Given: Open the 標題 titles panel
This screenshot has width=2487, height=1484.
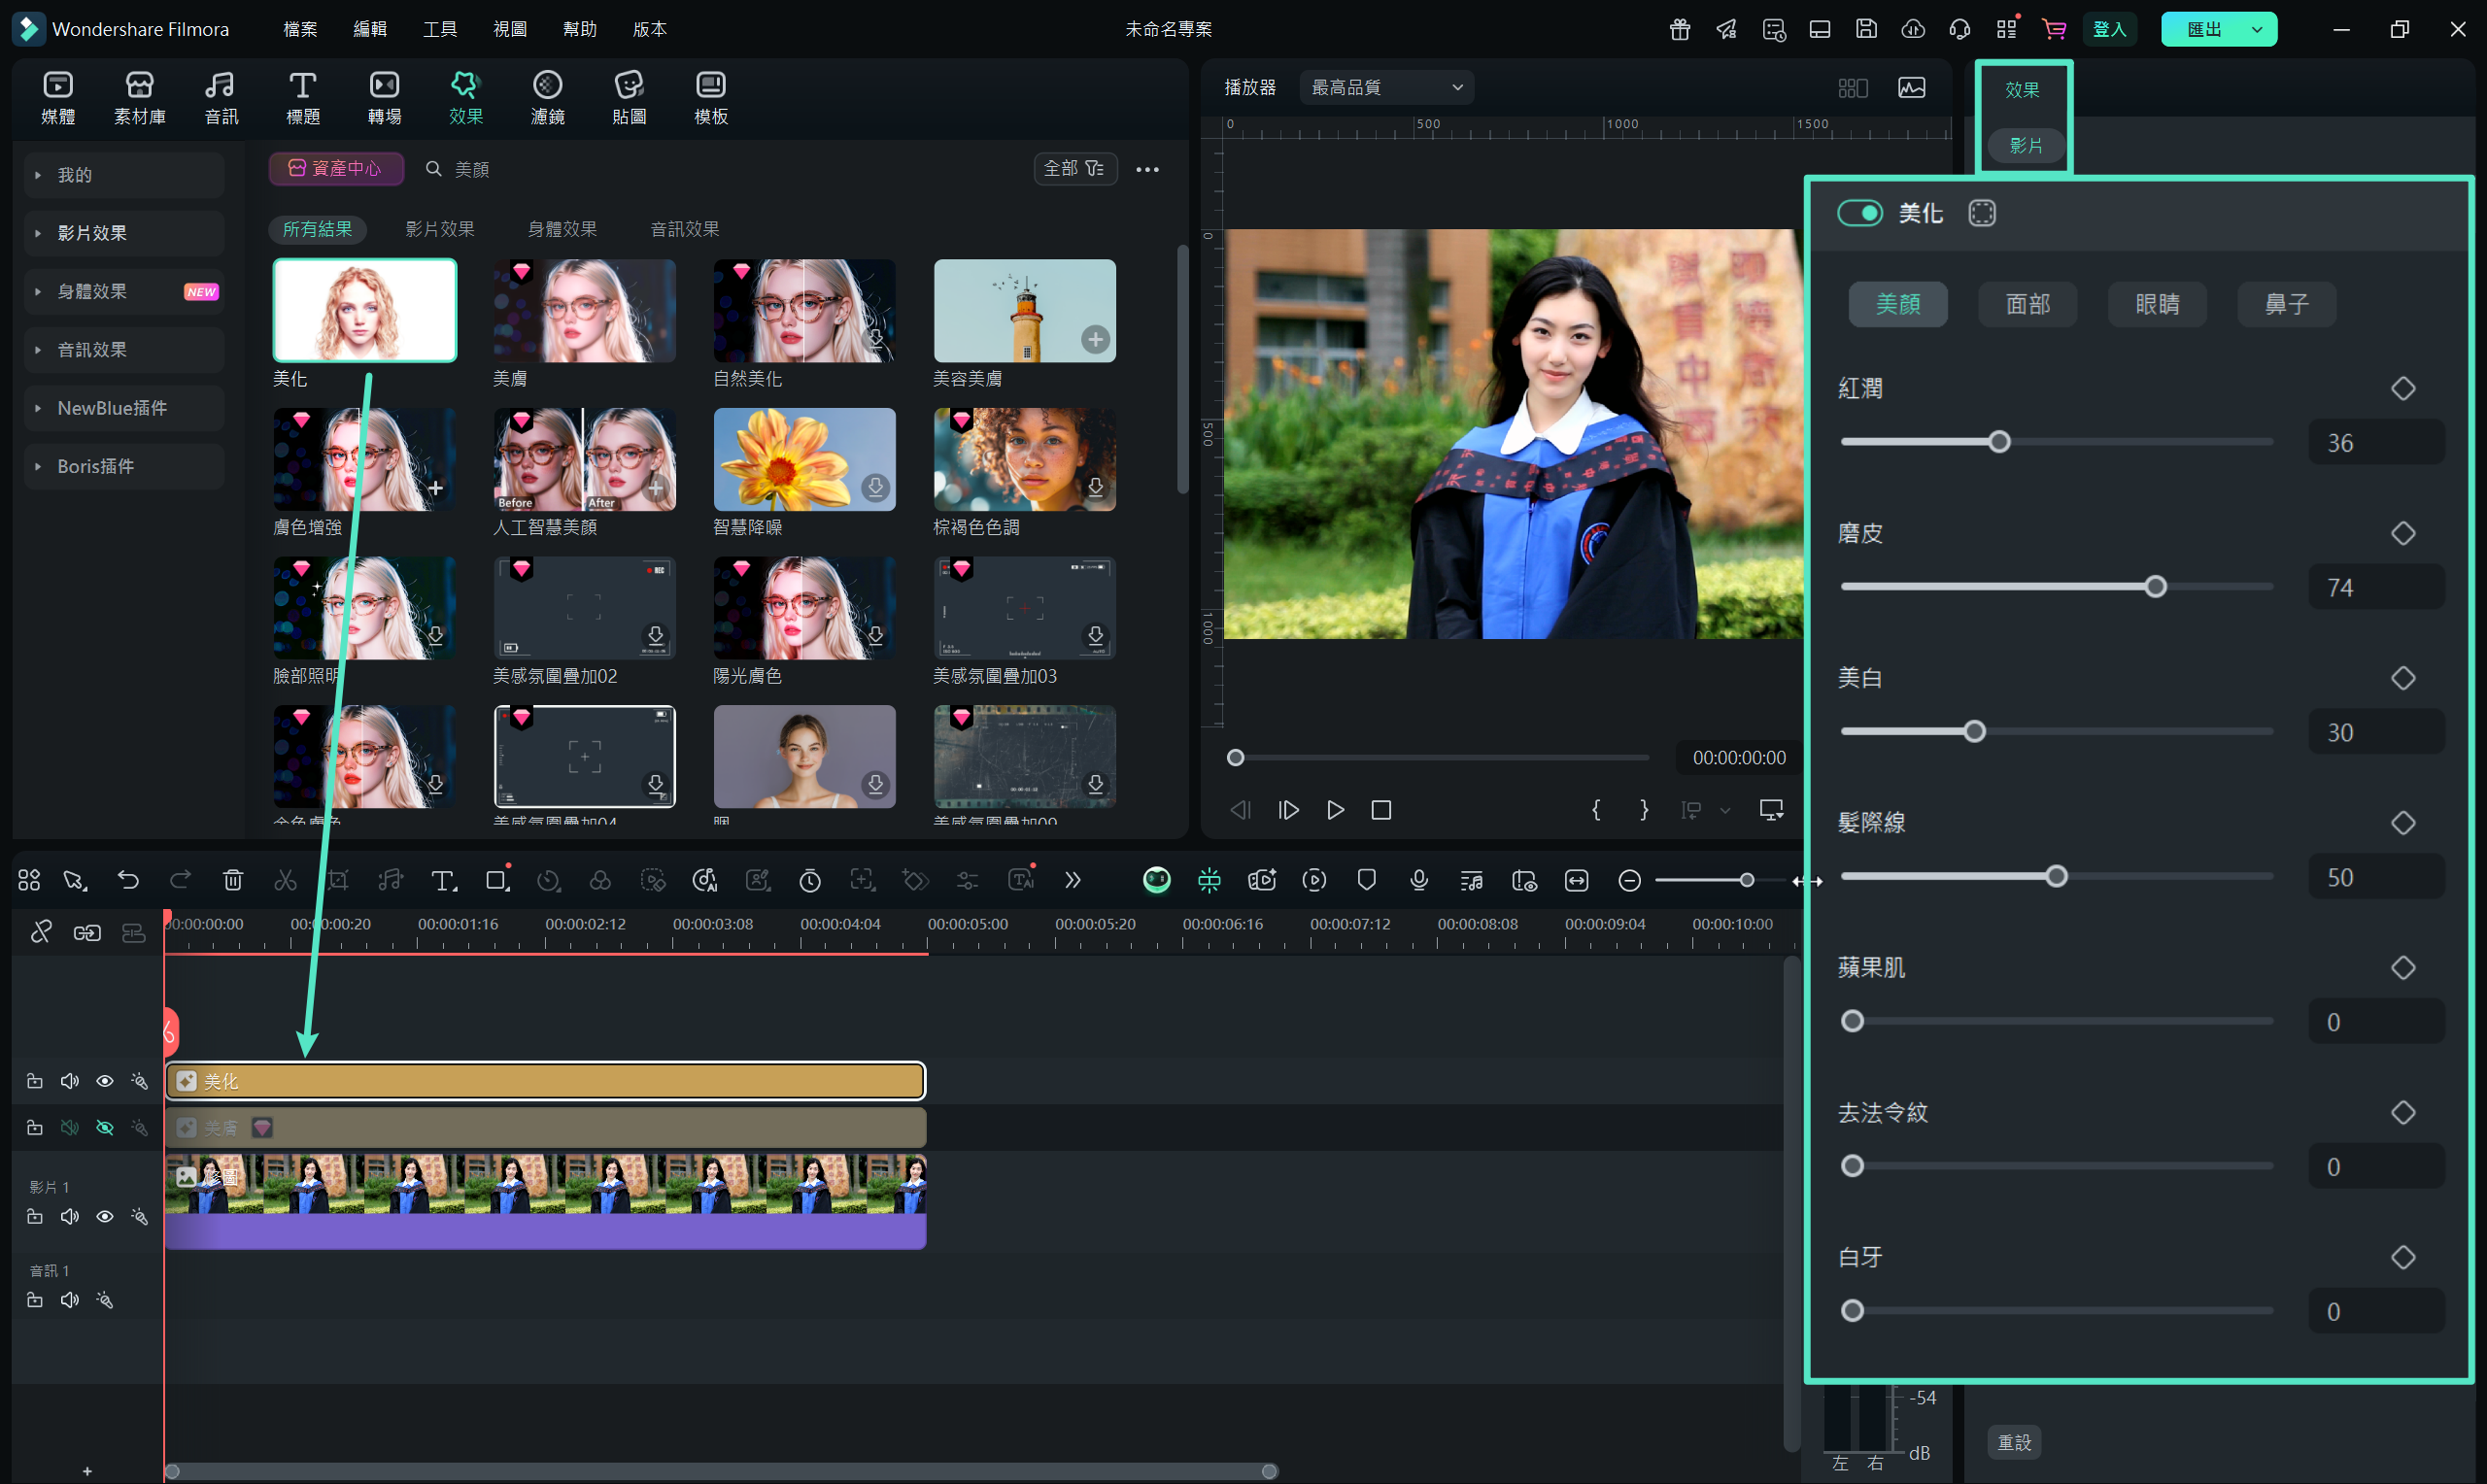Looking at the screenshot, I should coord(303,98).
